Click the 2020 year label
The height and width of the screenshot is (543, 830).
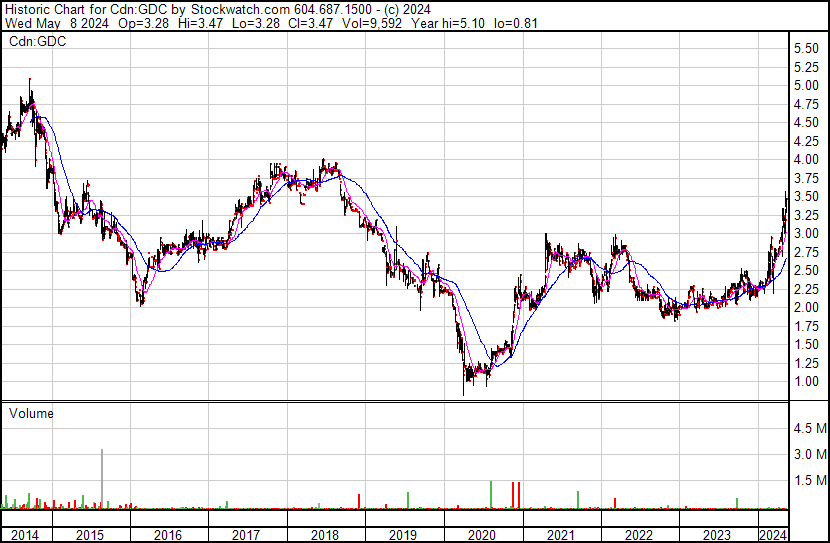click(482, 535)
